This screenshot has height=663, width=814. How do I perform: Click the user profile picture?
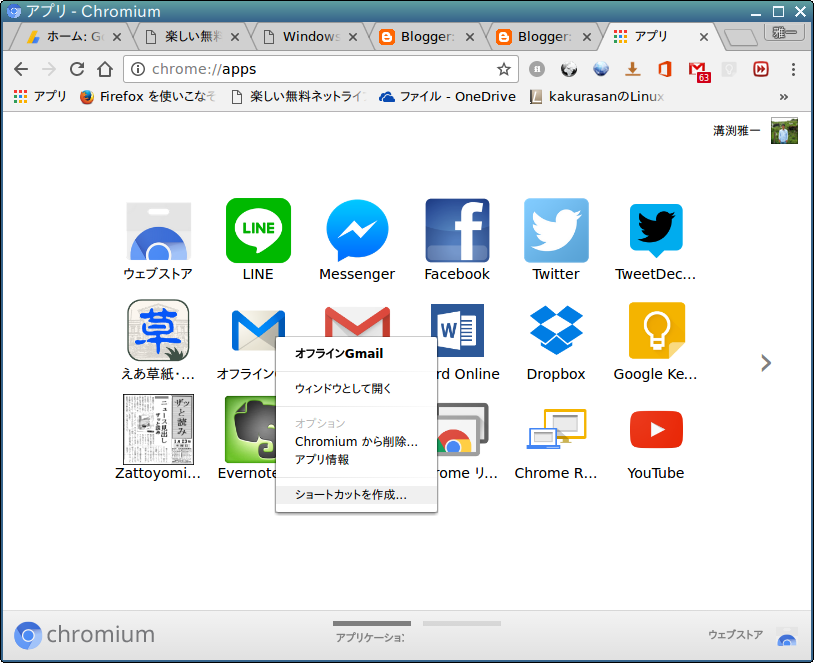tap(784, 131)
